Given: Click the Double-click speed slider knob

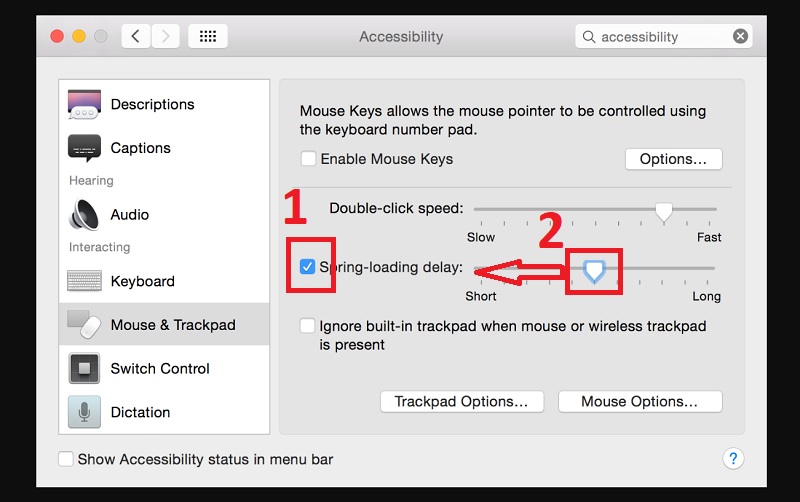Looking at the screenshot, I should [663, 211].
